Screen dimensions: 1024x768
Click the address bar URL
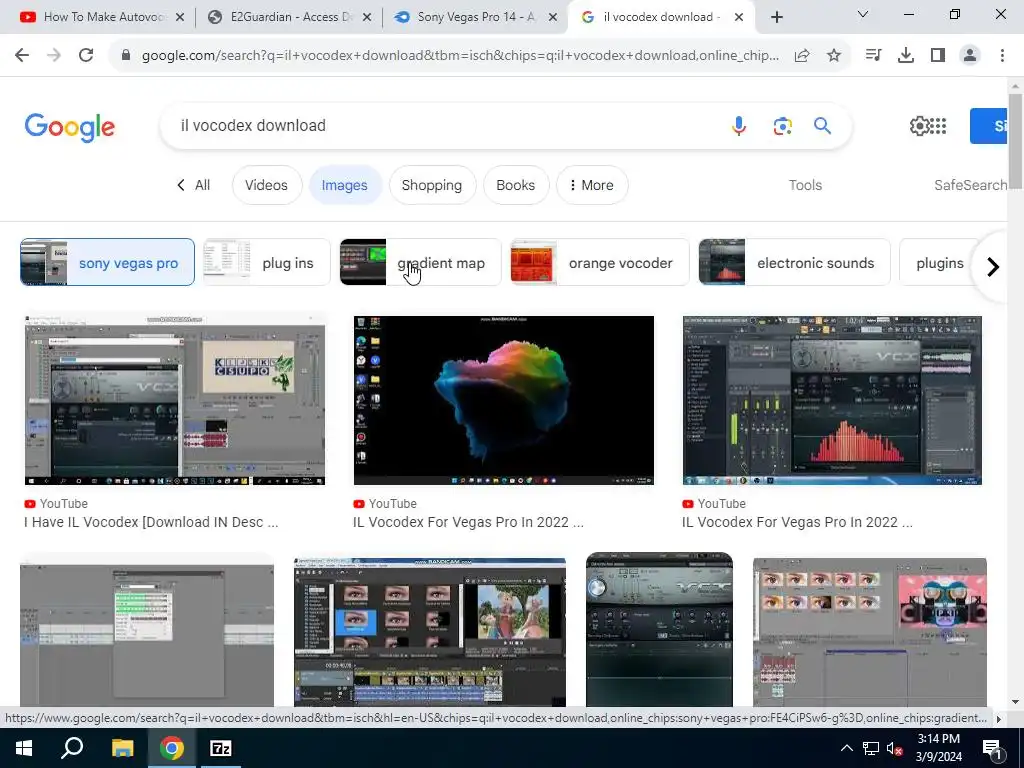460,56
